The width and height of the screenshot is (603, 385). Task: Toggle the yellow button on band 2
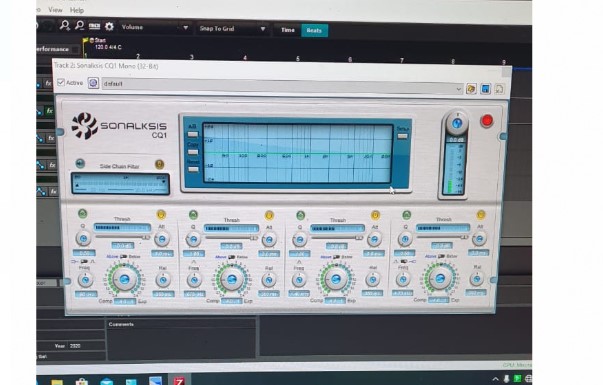(x=269, y=215)
